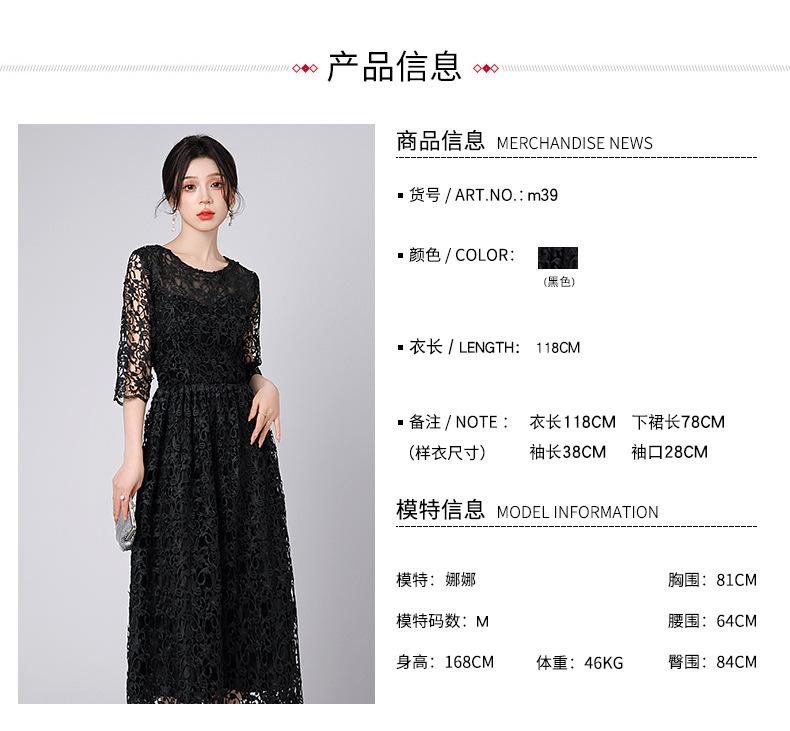Click the right red diamond ornament

(486, 68)
